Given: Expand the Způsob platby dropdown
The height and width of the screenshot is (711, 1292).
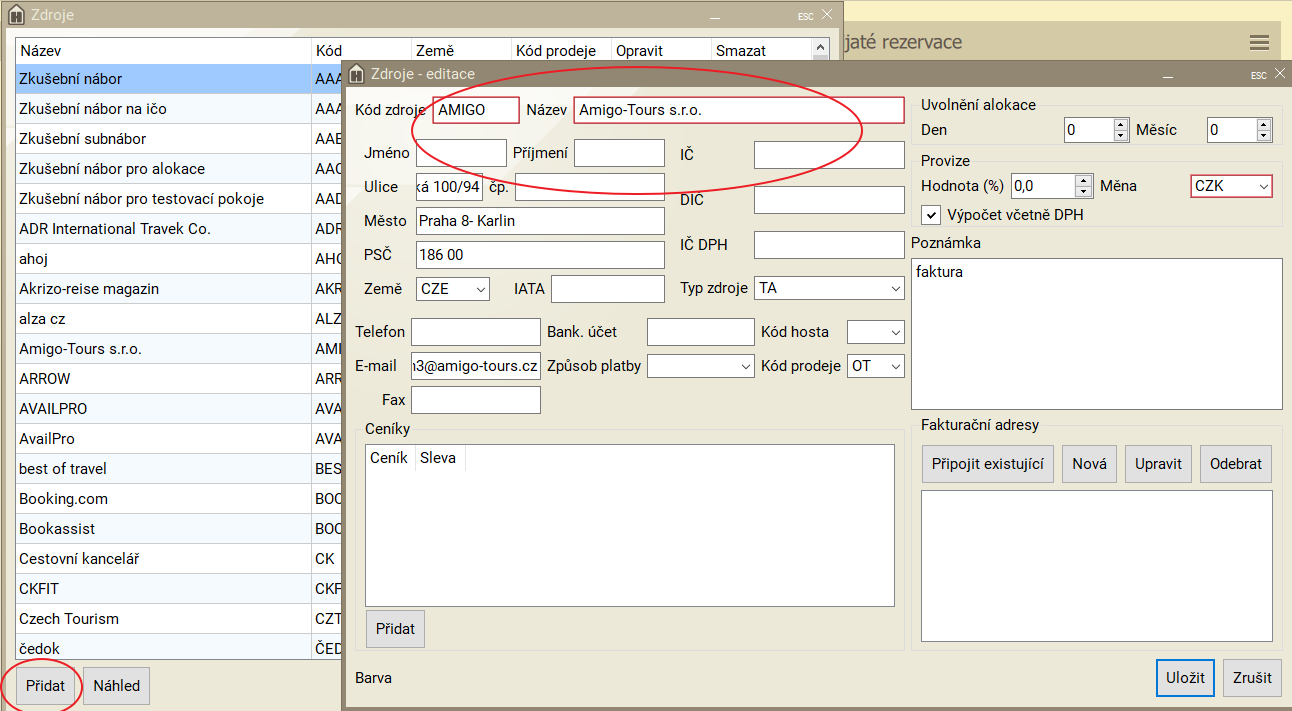Looking at the screenshot, I should click(700, 366).
